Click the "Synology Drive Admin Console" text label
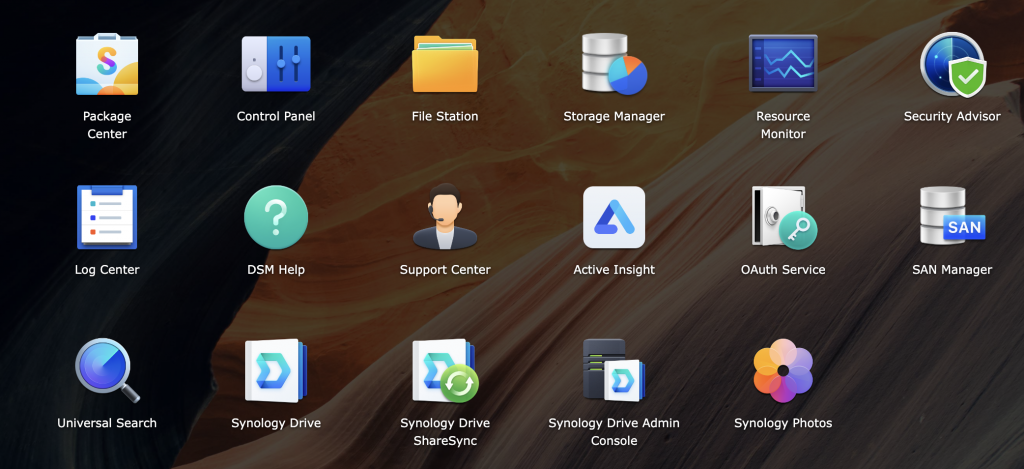The width and height of the screenshot is (1024, 469). (614, 431)
